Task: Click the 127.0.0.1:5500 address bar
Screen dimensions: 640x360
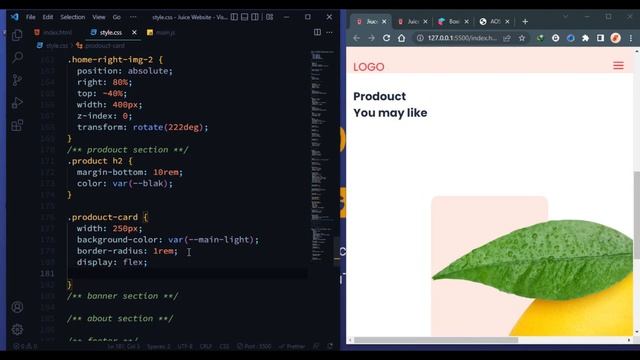Action: point(462,38)
